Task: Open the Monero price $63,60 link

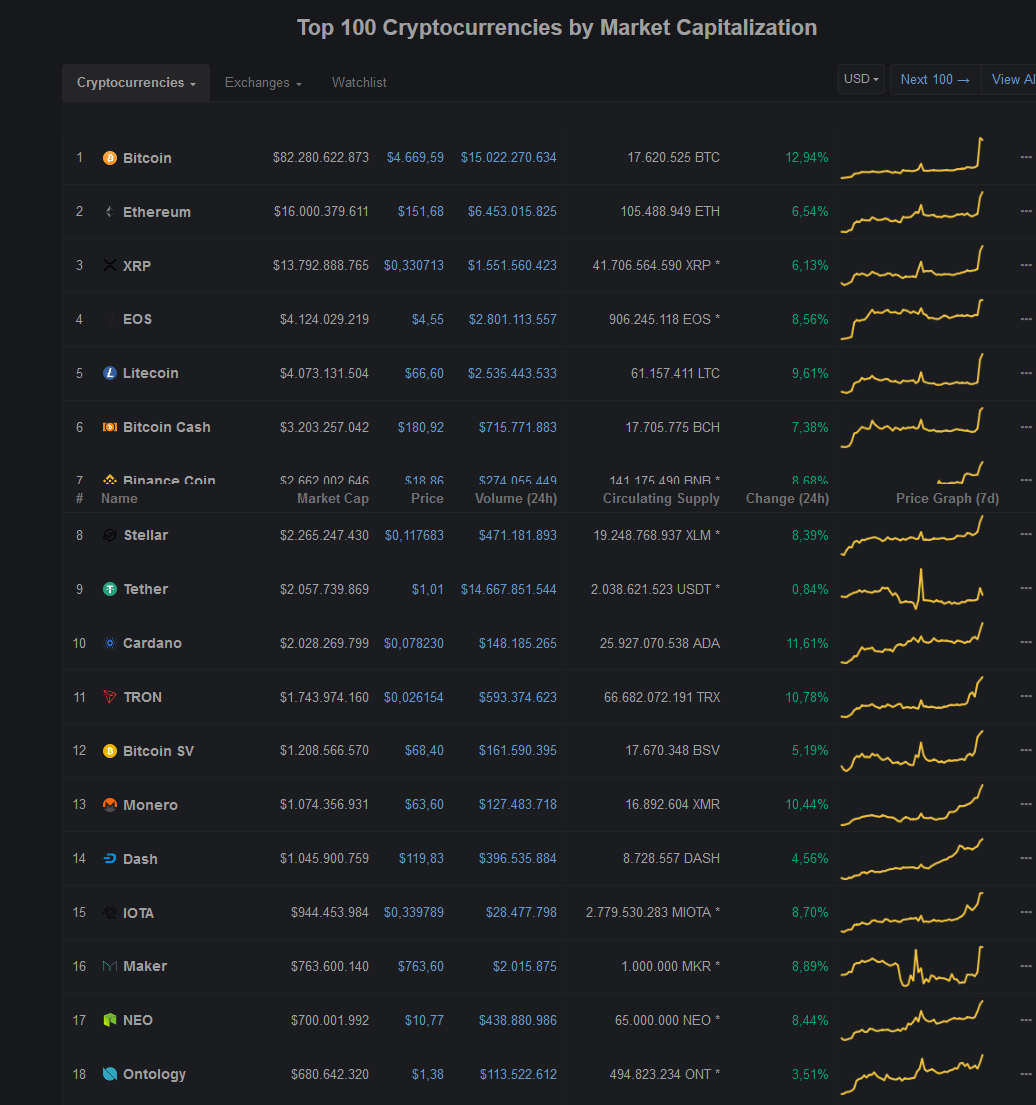Action: 424,804
